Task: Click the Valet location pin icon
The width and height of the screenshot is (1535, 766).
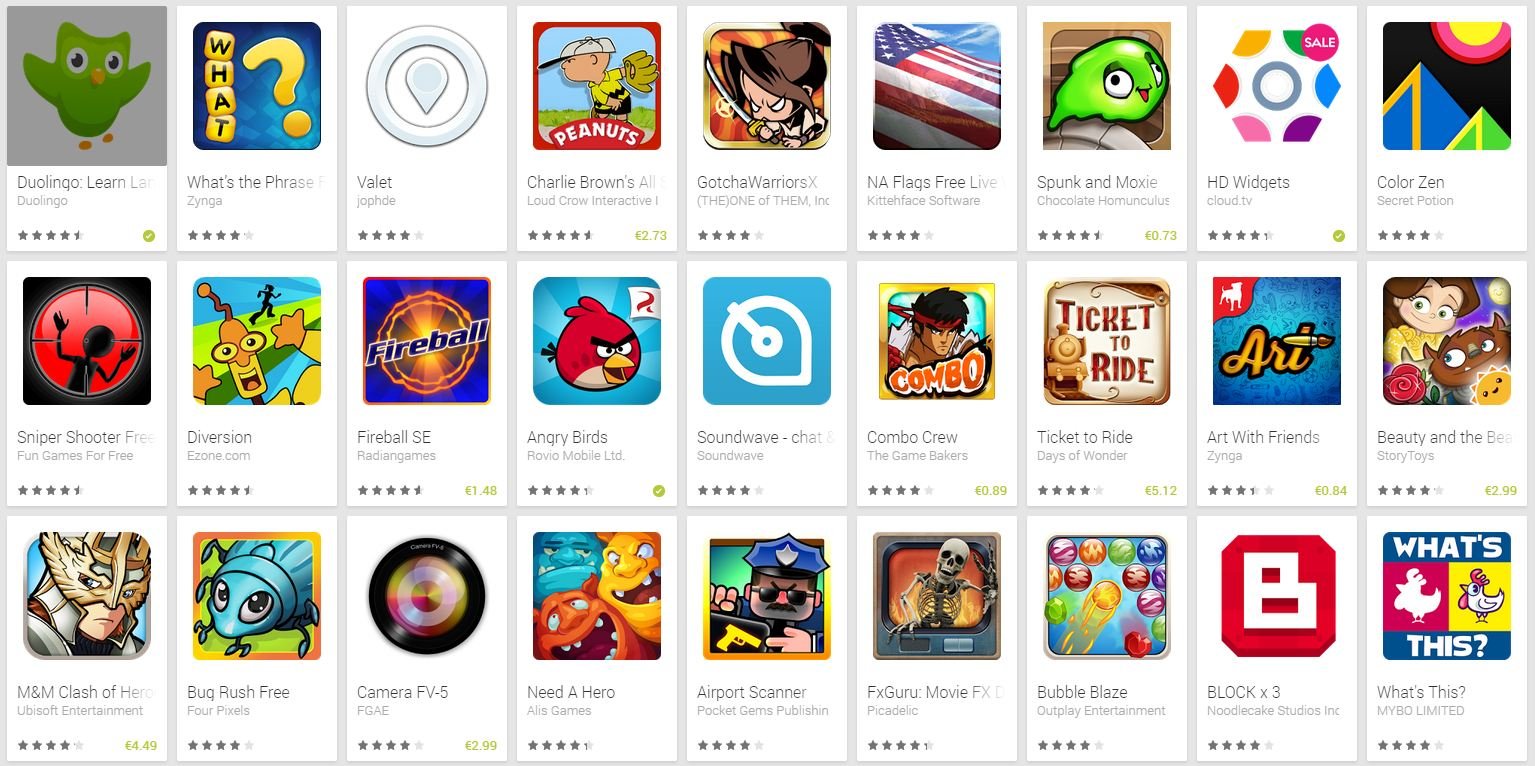Action: 427,86
